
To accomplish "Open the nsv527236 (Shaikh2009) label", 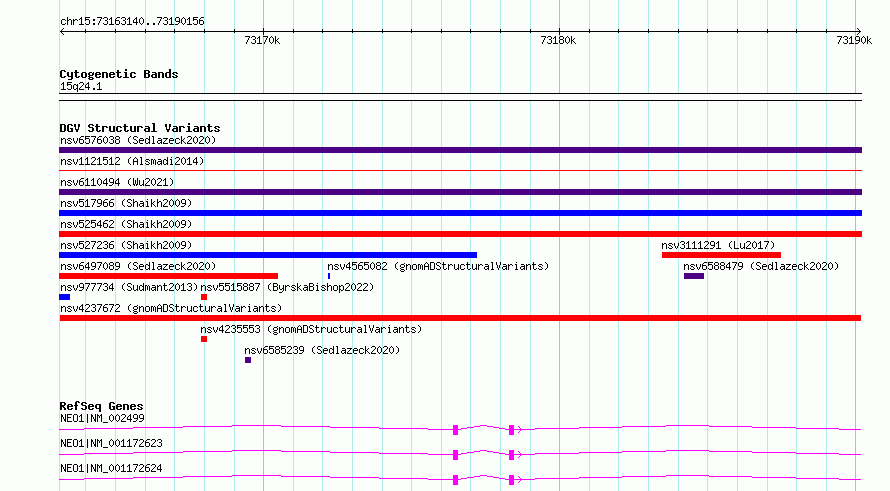I will (x=126, y=245).
